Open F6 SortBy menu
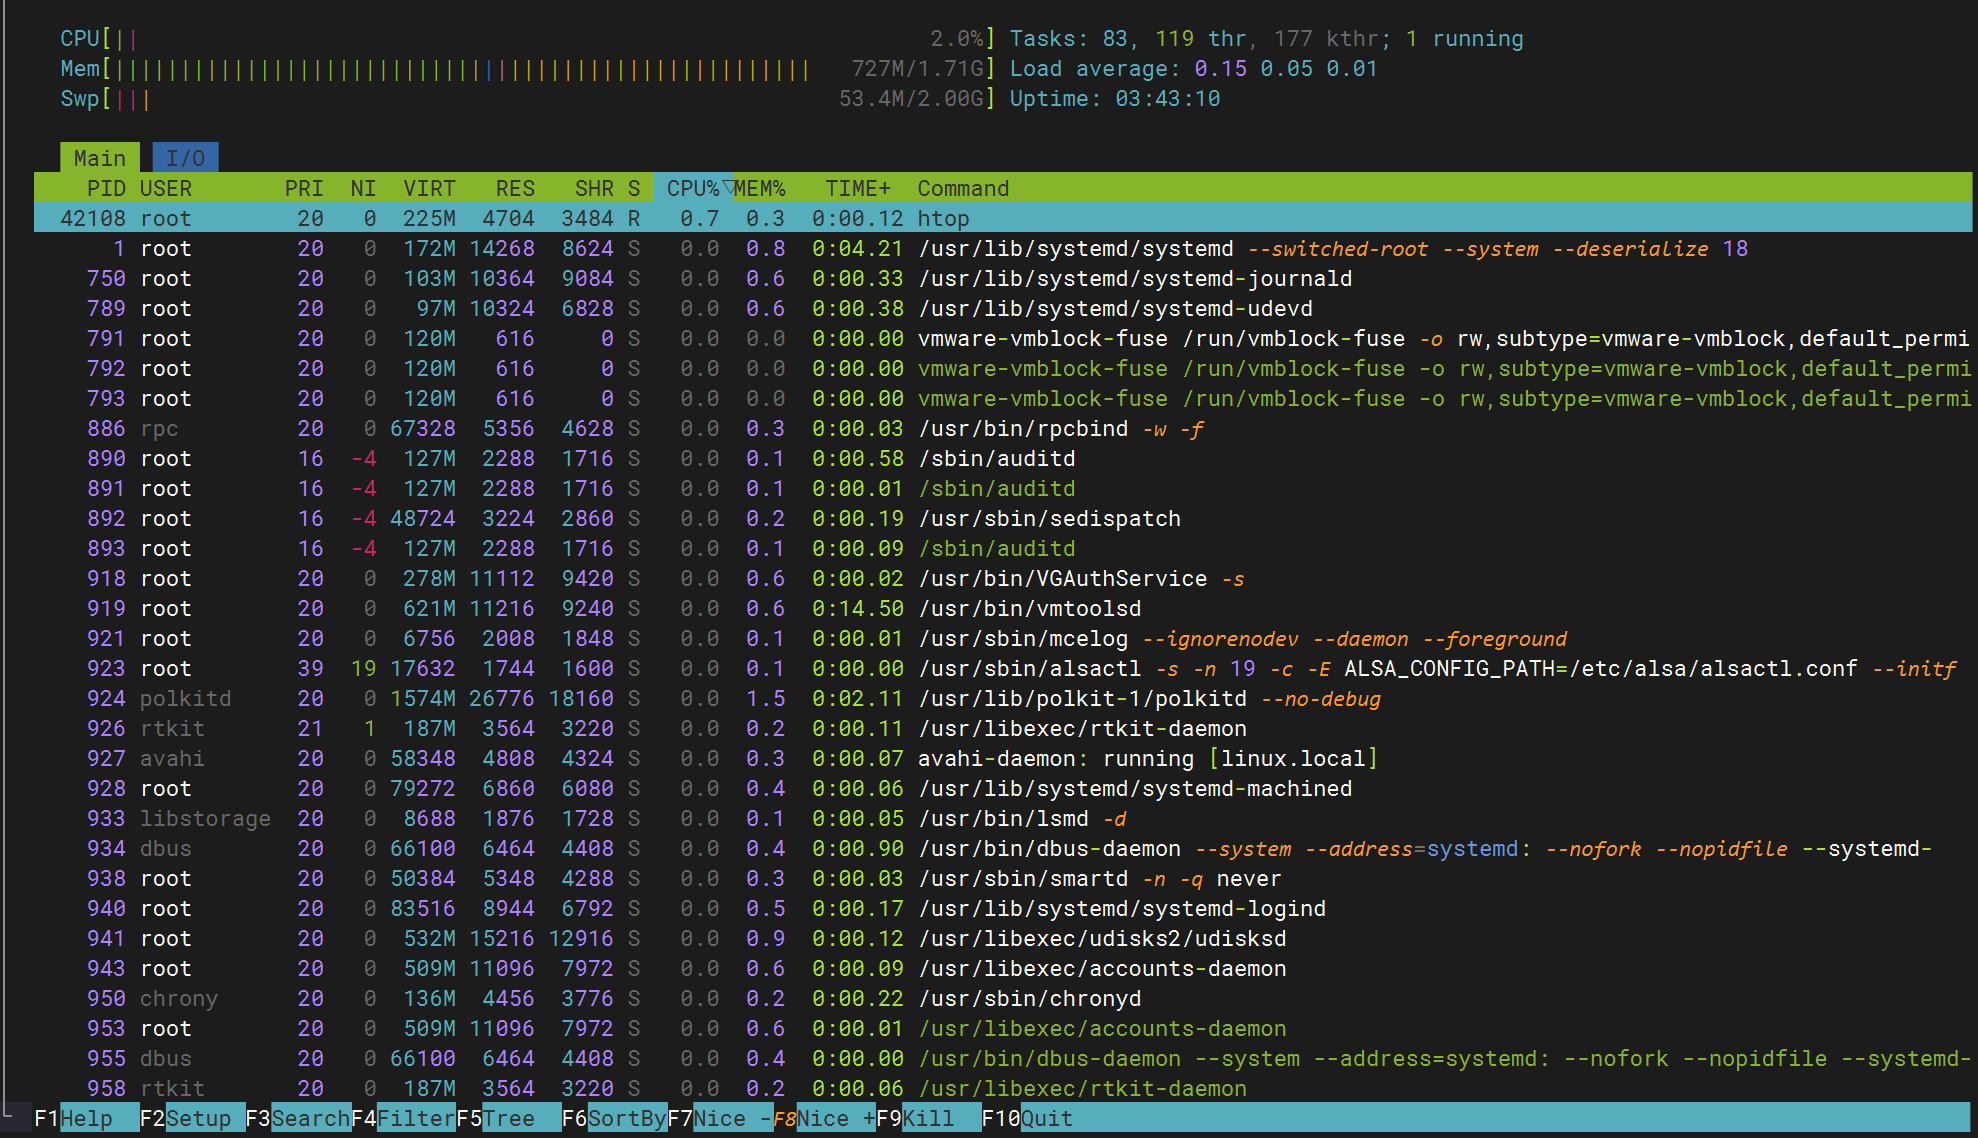This screenshot has width=1978, height=1138. (x=626, y=1118)
